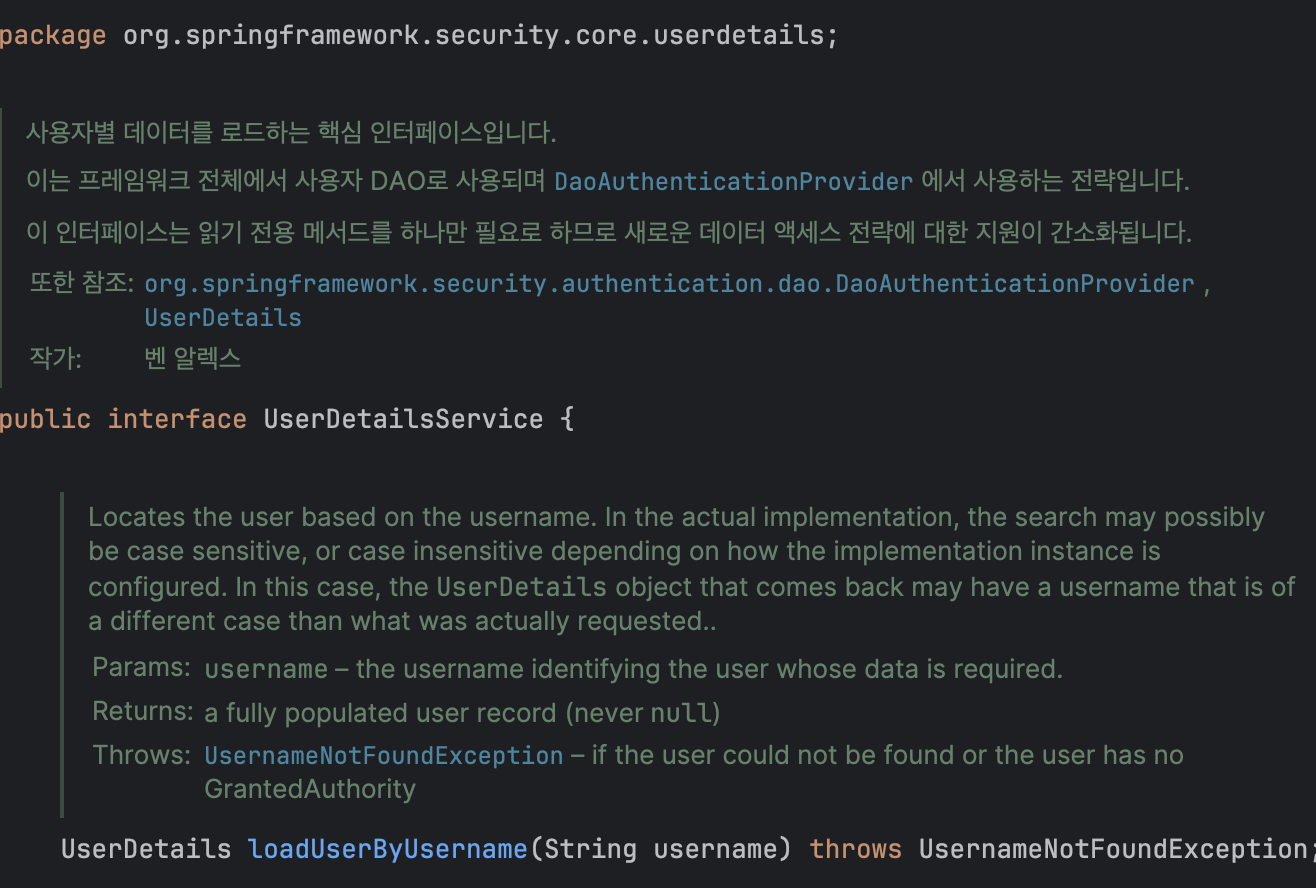Screen dimensions: 1316x888
Task: Click the 또한 참조: label
Action: (x=82, y=283)
